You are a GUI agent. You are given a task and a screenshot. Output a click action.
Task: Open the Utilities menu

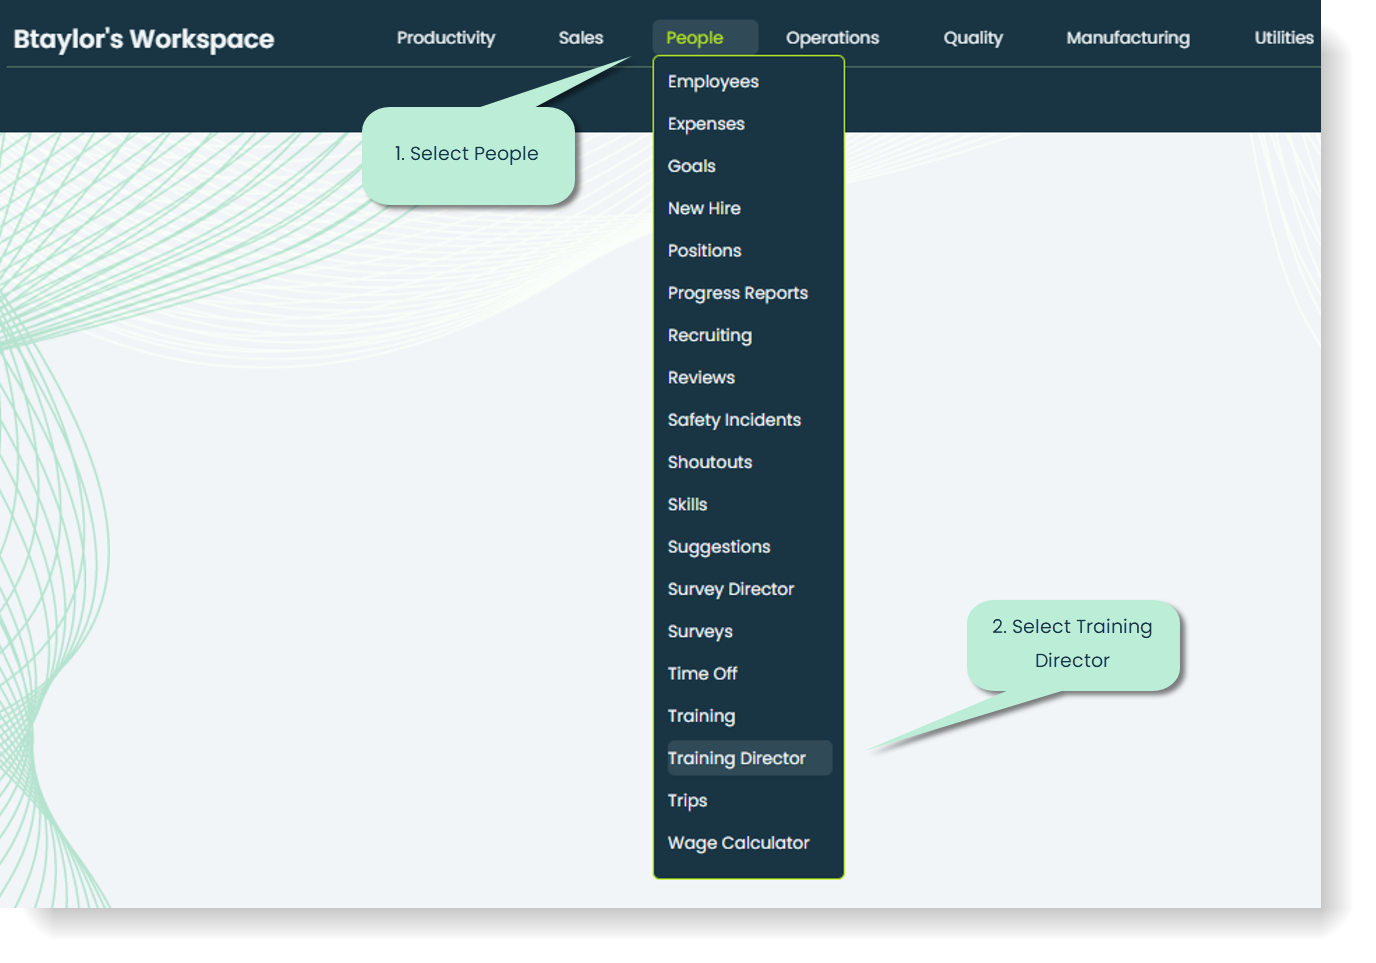[1285, 37]
